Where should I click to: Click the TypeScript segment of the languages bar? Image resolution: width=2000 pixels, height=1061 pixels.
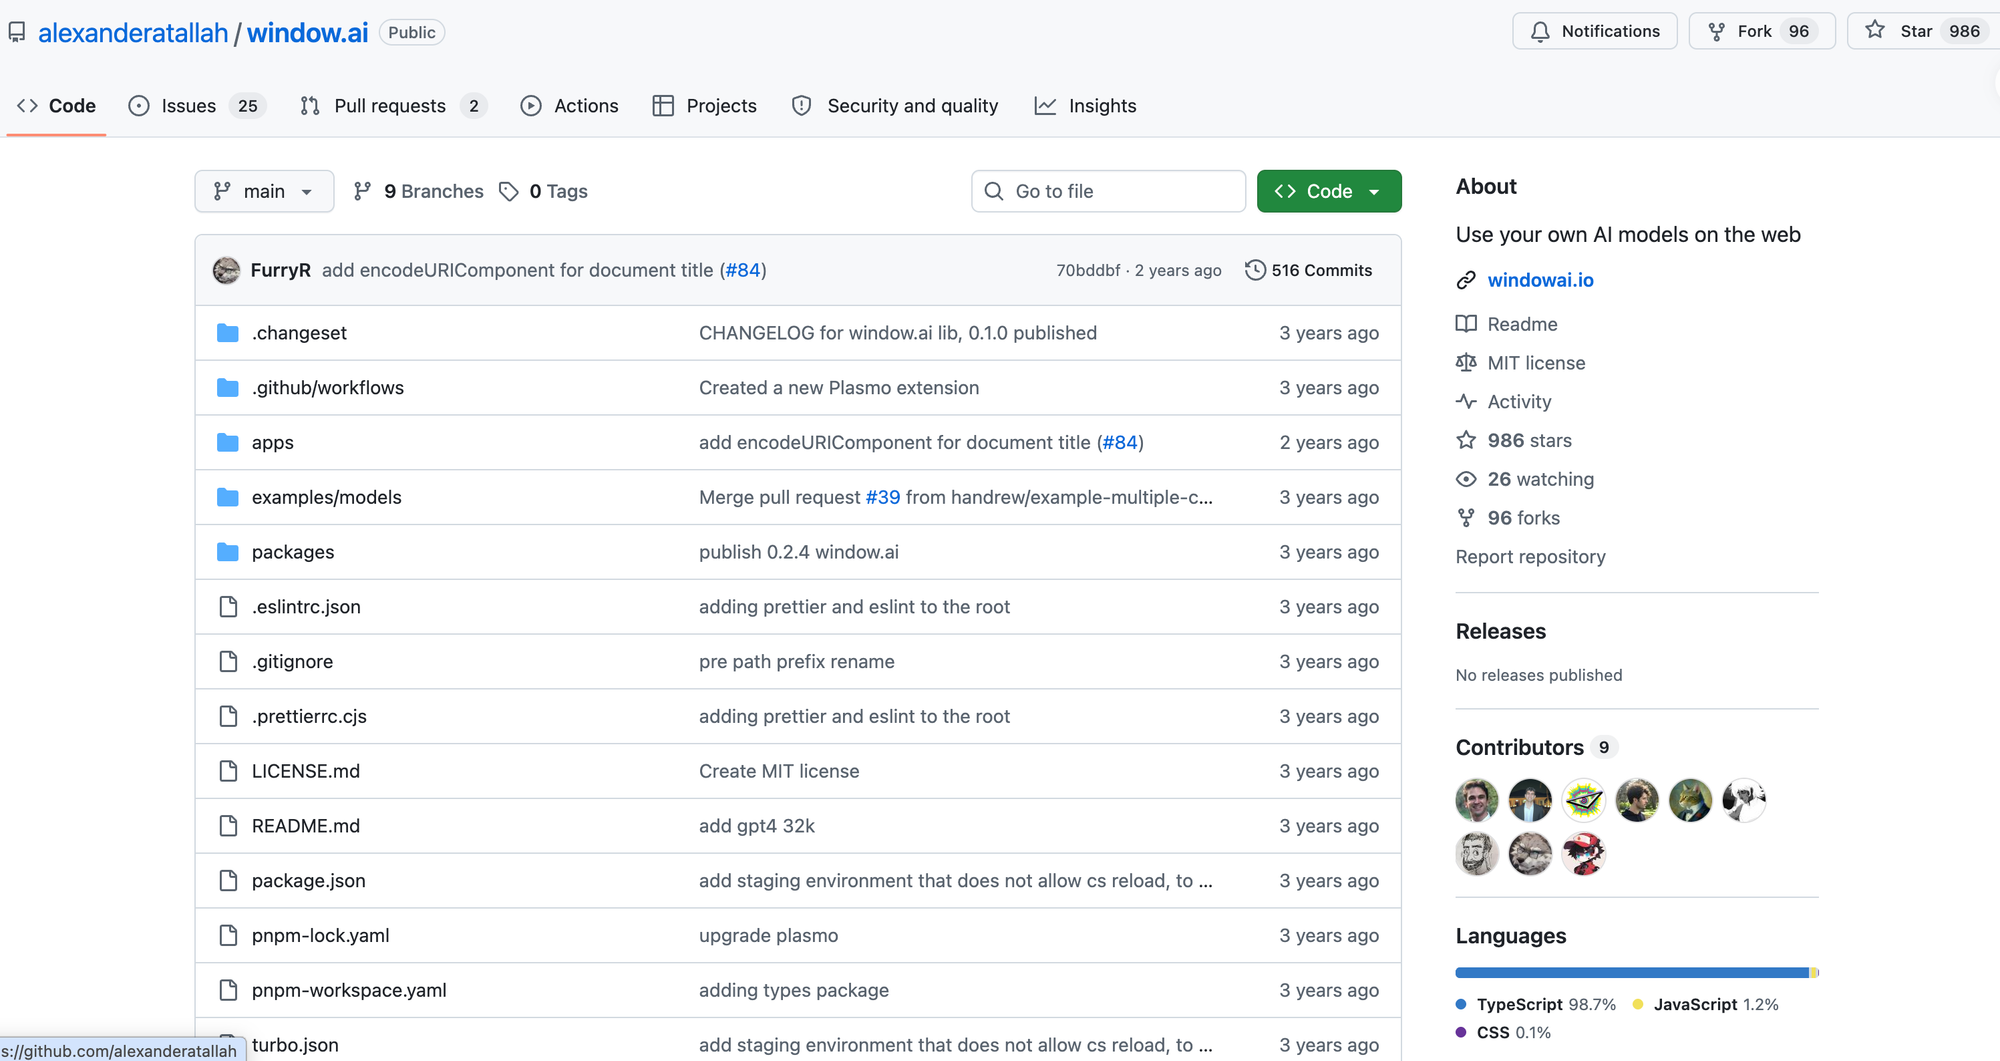click(x=1632, y=973)
